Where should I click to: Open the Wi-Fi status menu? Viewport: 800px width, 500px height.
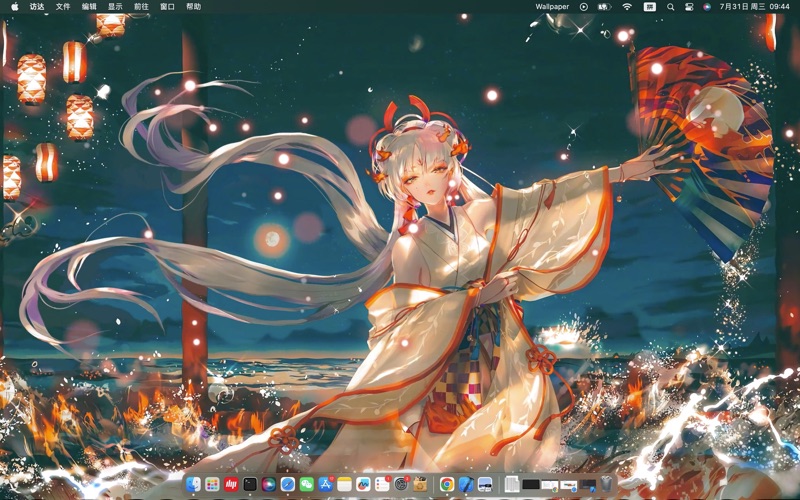tap(627, 7)
